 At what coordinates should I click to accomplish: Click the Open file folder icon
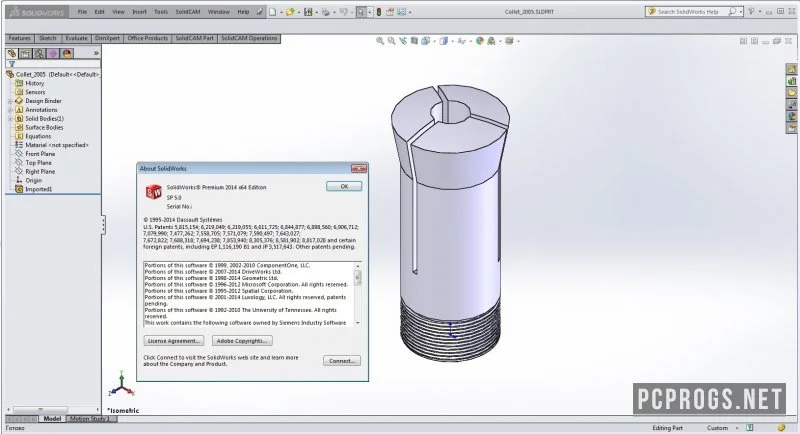point(290,12)
